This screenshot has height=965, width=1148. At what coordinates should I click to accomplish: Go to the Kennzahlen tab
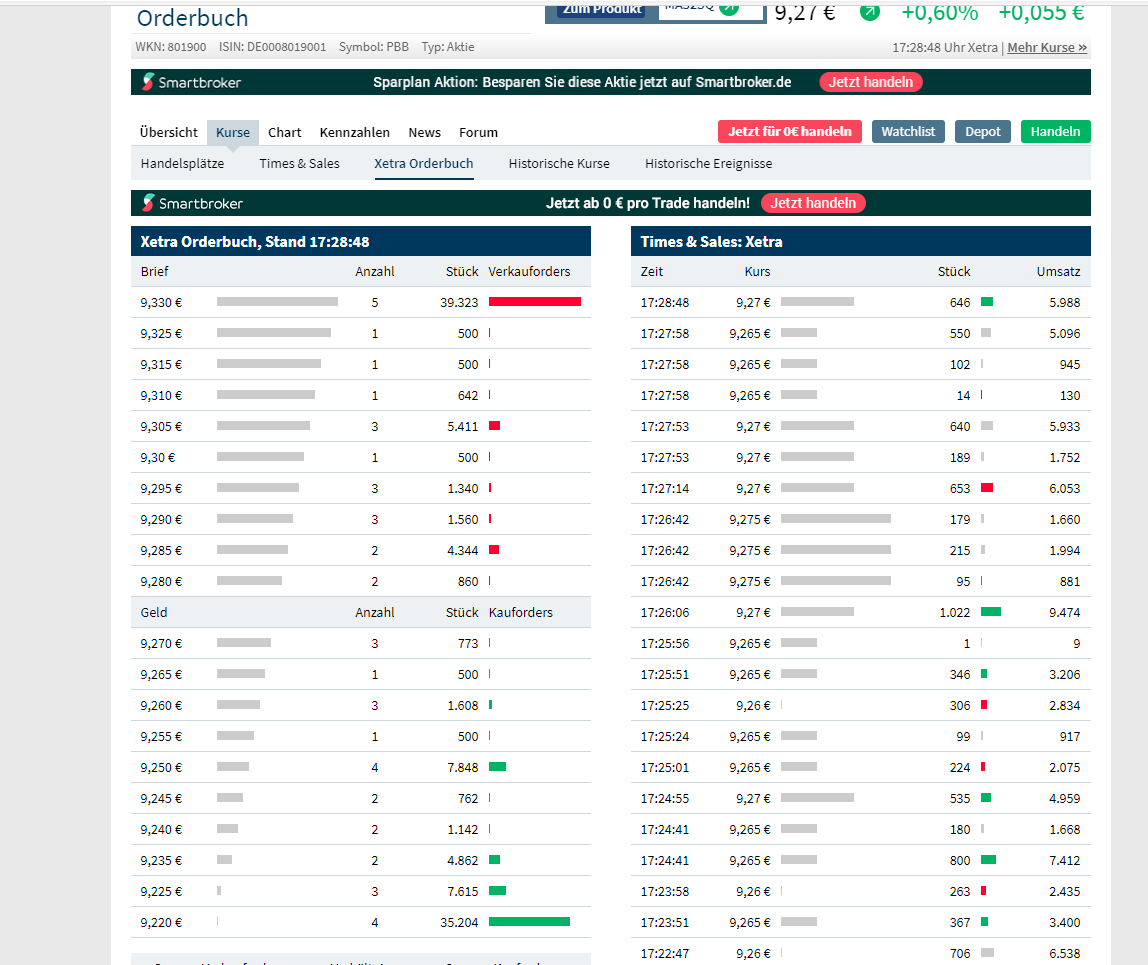click(x=354, y=132)
